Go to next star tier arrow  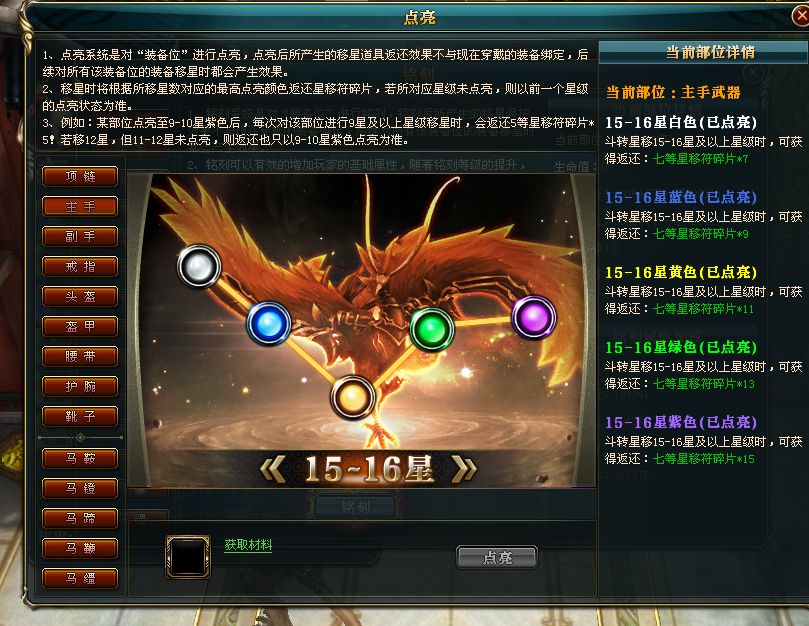[464, 469]
